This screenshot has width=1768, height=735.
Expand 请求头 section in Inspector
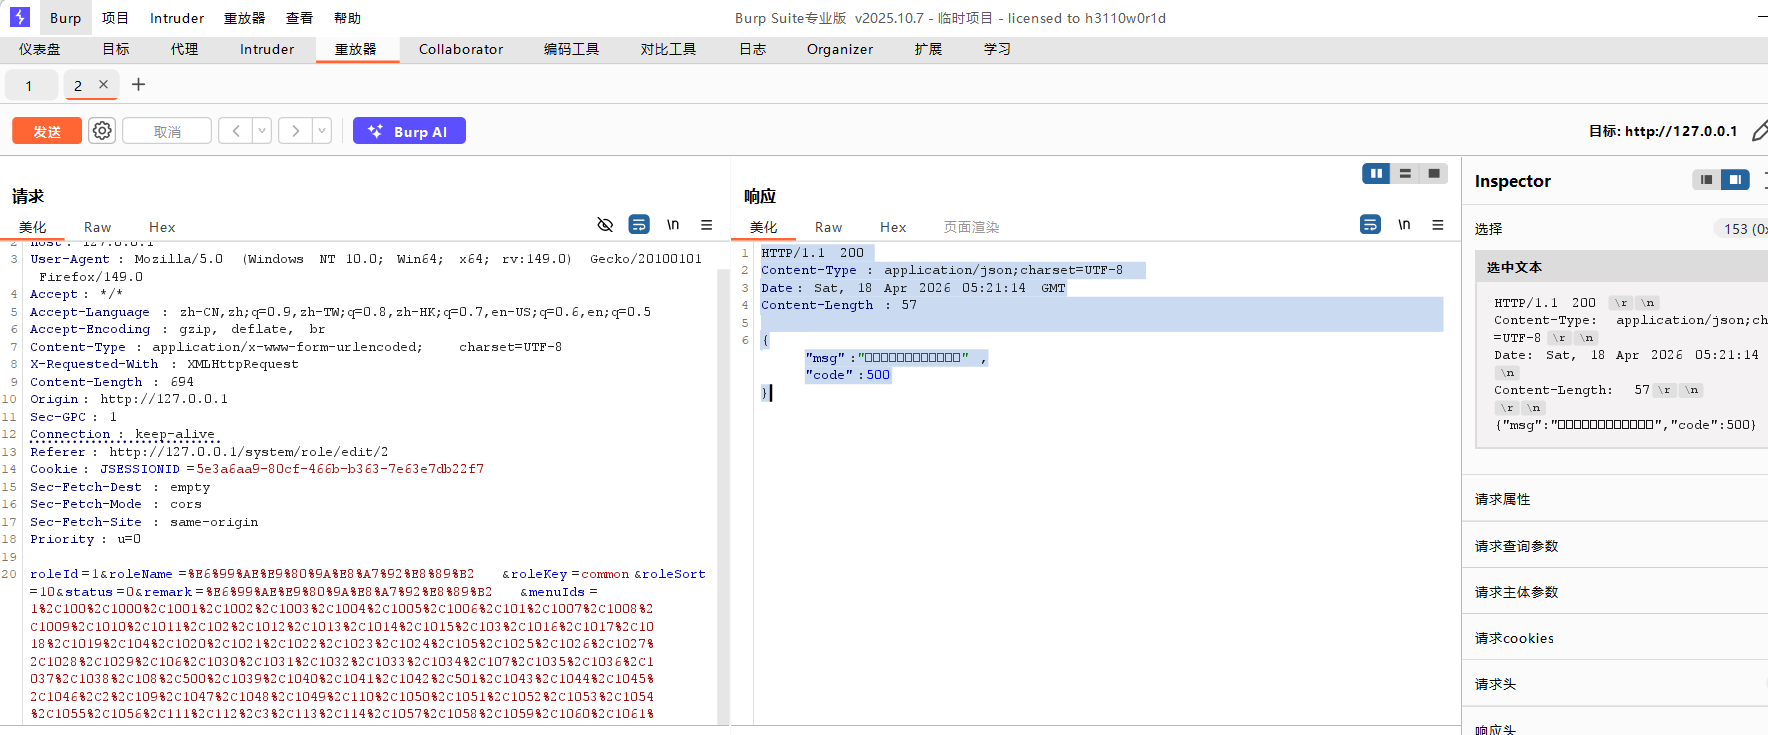tap(1615, 683)
